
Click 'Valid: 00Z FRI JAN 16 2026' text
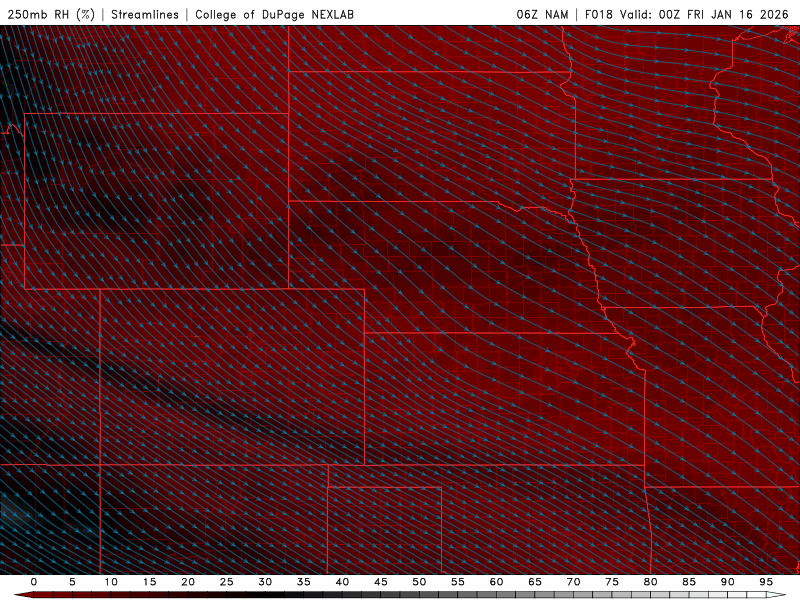click(x=704, y=14)
